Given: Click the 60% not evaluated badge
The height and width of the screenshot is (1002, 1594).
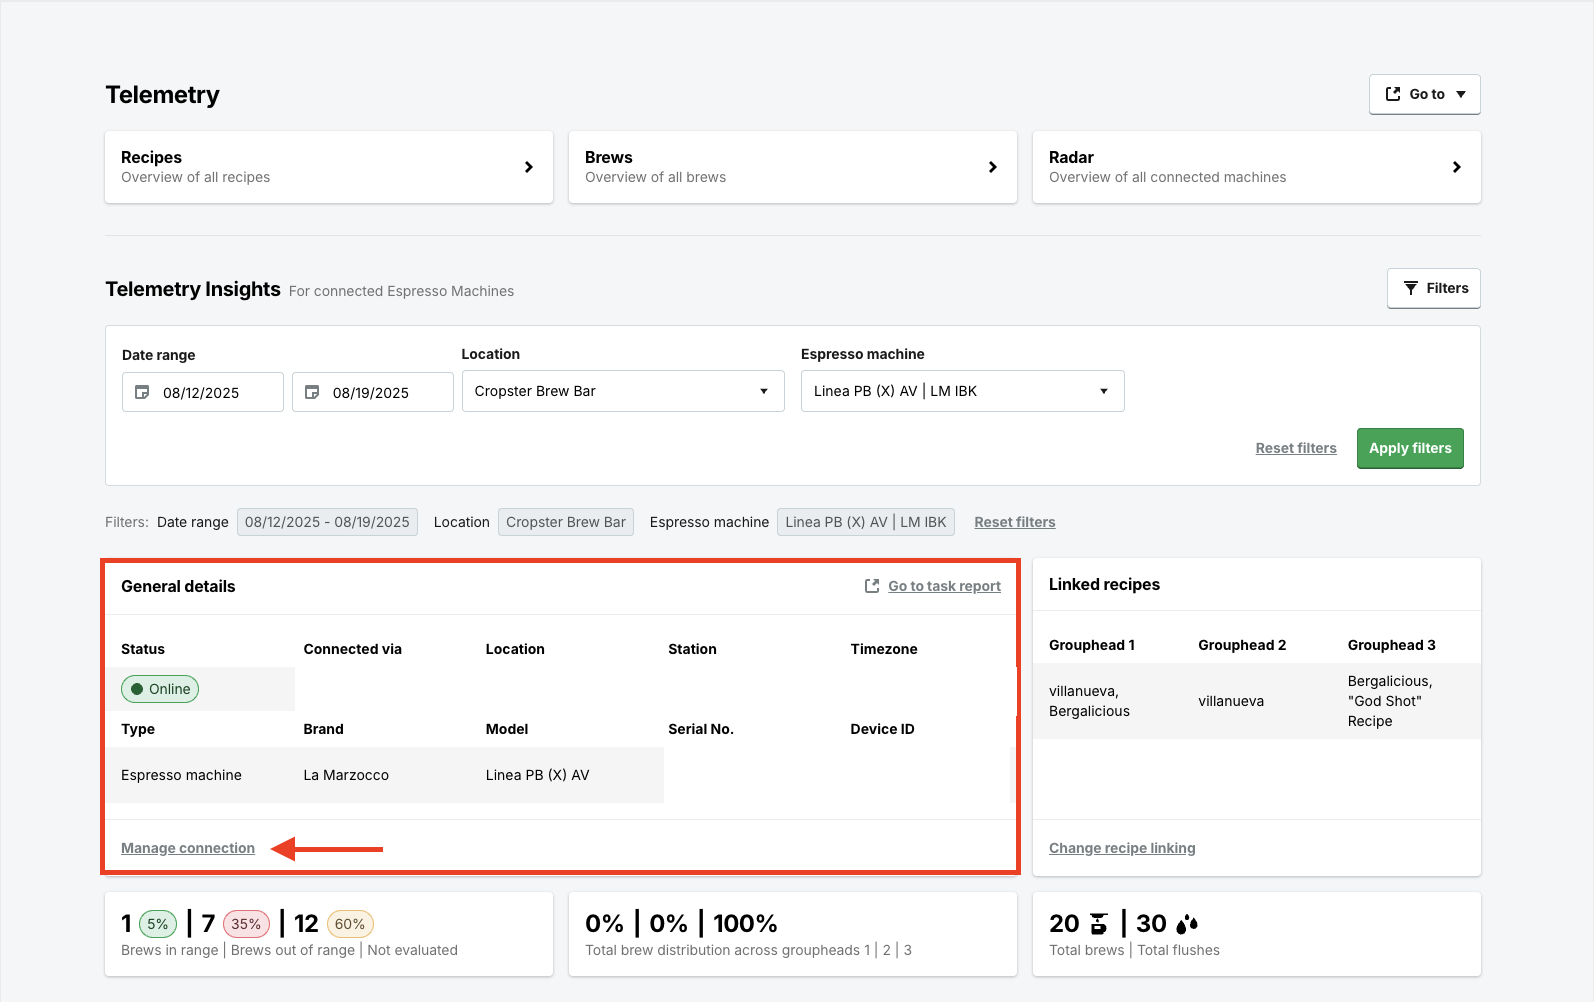Looking at the screenshot, I should point(350,924).
